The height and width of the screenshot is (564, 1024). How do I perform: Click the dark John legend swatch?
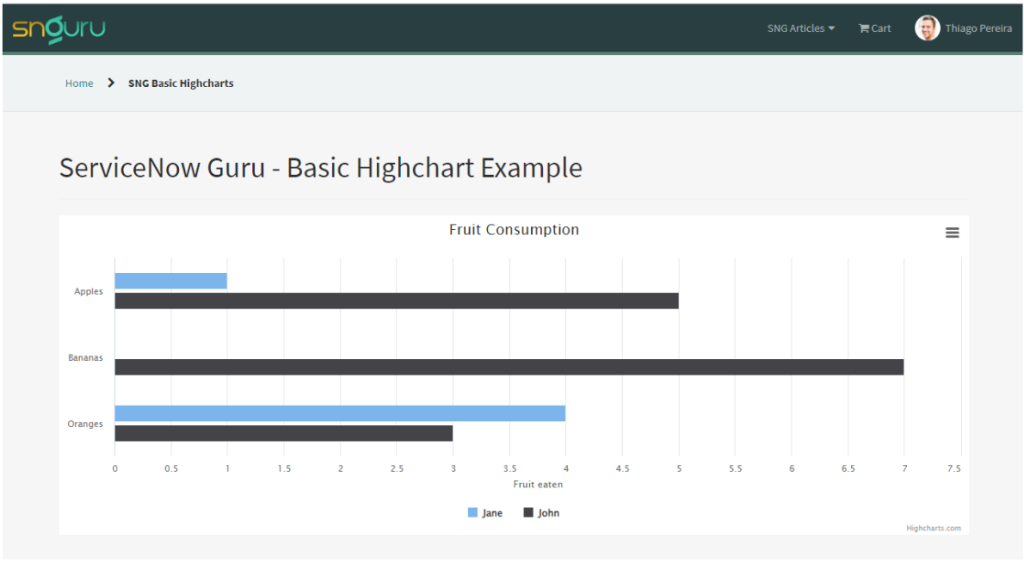pos(529,513)
